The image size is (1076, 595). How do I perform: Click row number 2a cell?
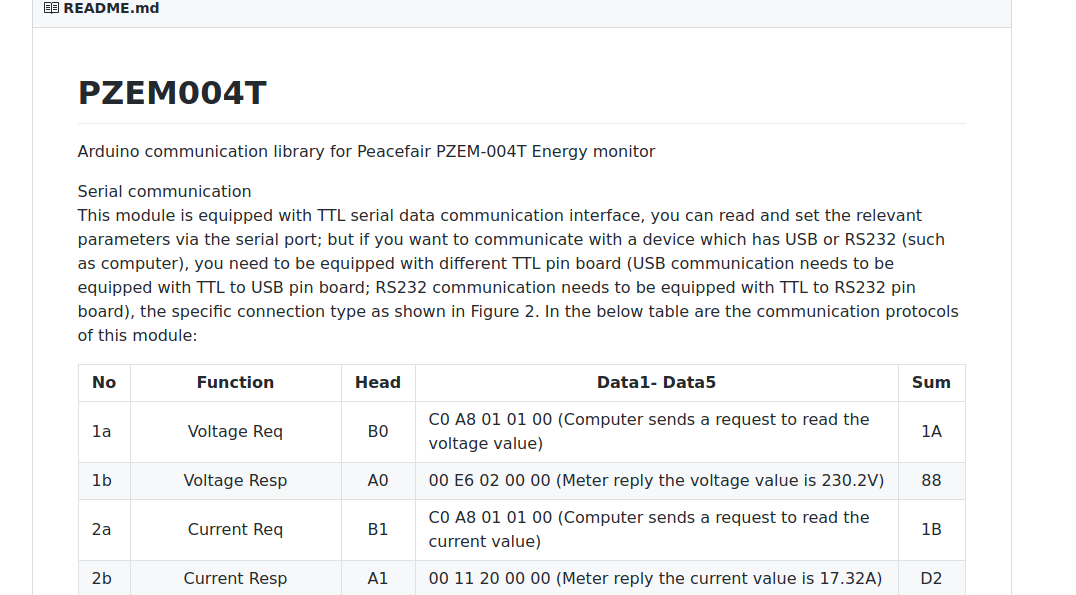click(104, 530)
